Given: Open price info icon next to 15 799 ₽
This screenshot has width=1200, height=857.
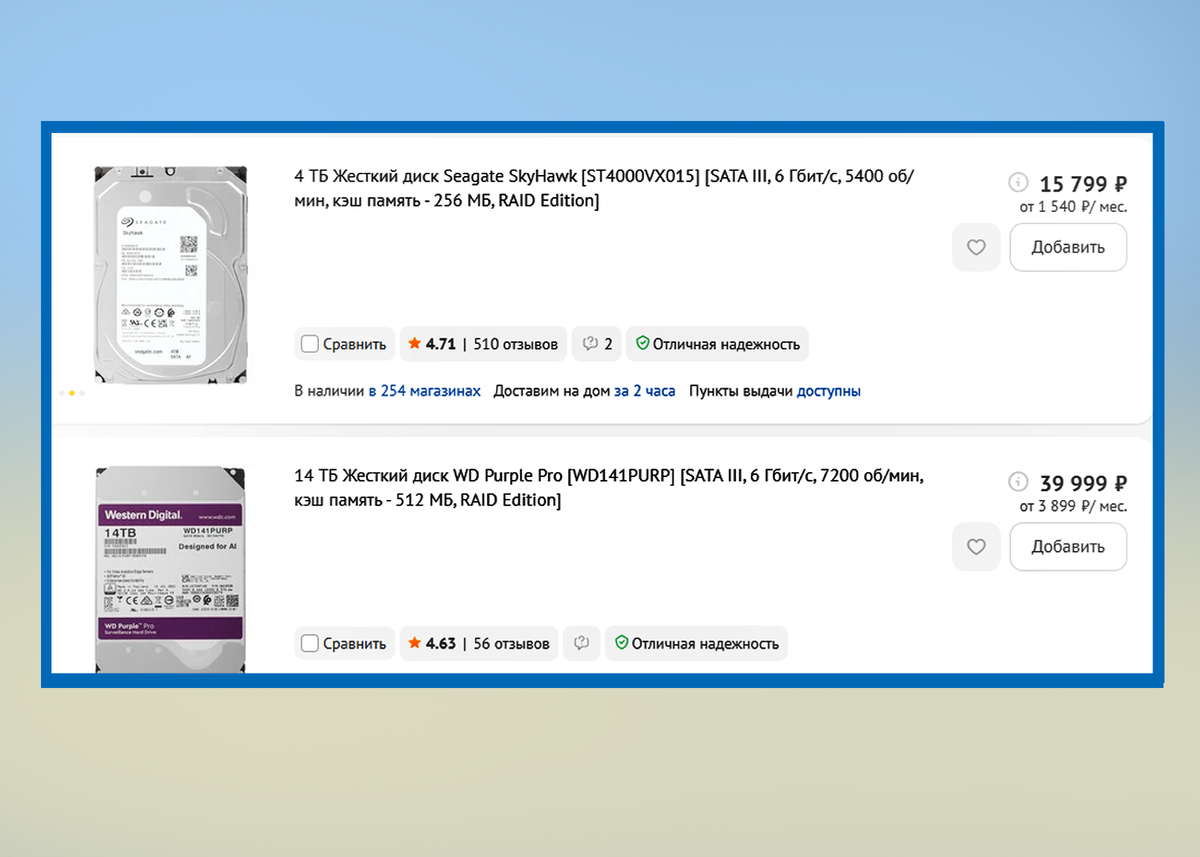Looking at the screenshot, I should pos(1018,182).
